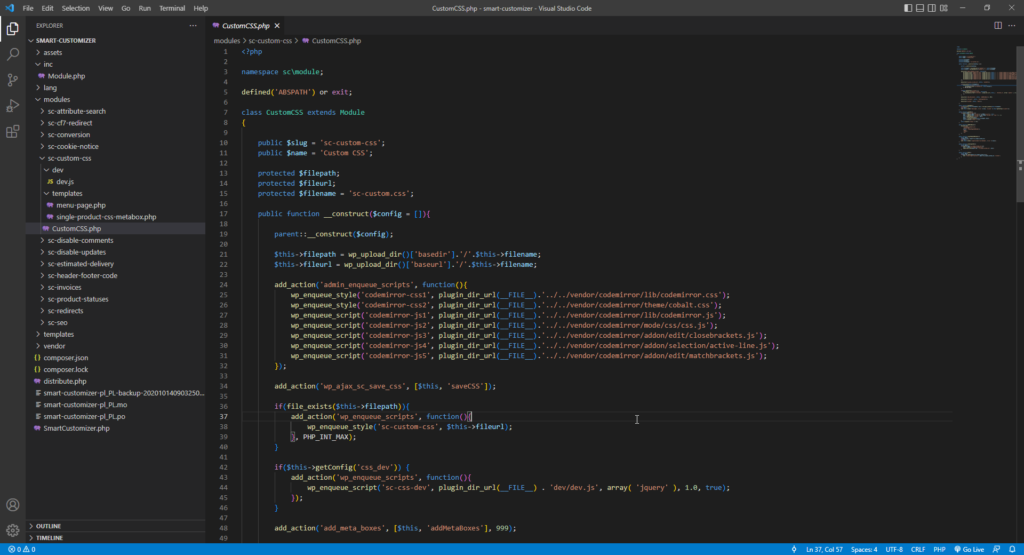Expand the sc-attribute-search folder

(x=76, y=111)
